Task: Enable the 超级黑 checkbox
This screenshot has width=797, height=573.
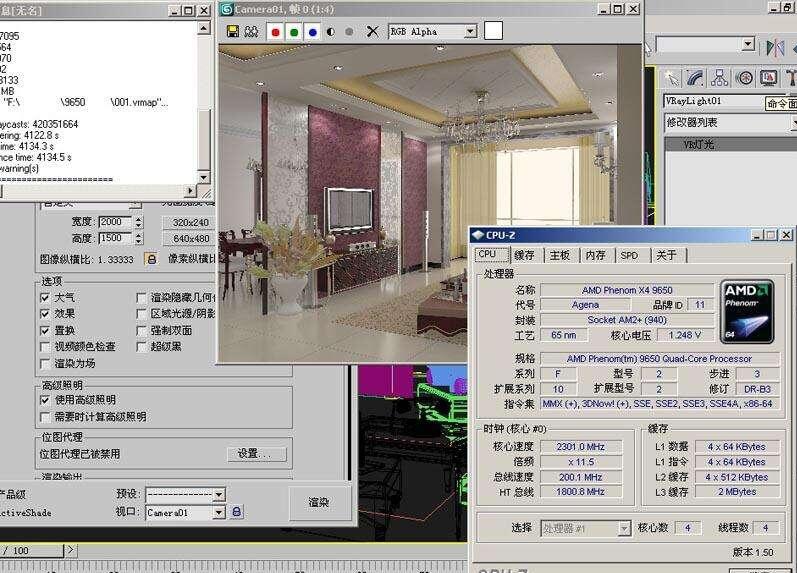Action: (x=142, y=347)
